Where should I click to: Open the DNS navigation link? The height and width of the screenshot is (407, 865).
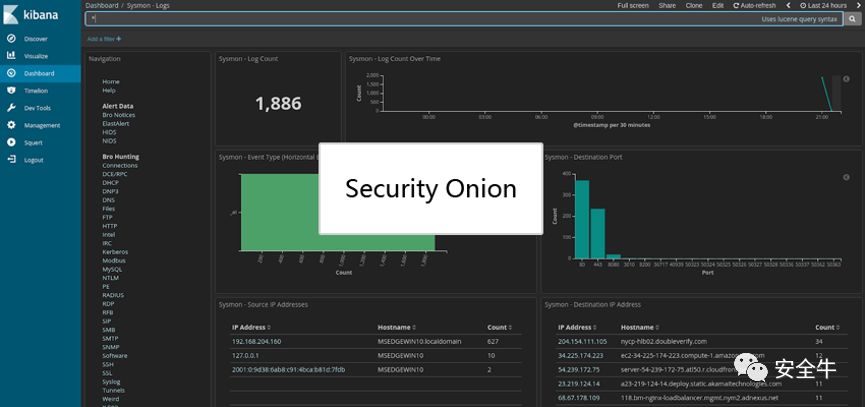(x=108, y=200)
